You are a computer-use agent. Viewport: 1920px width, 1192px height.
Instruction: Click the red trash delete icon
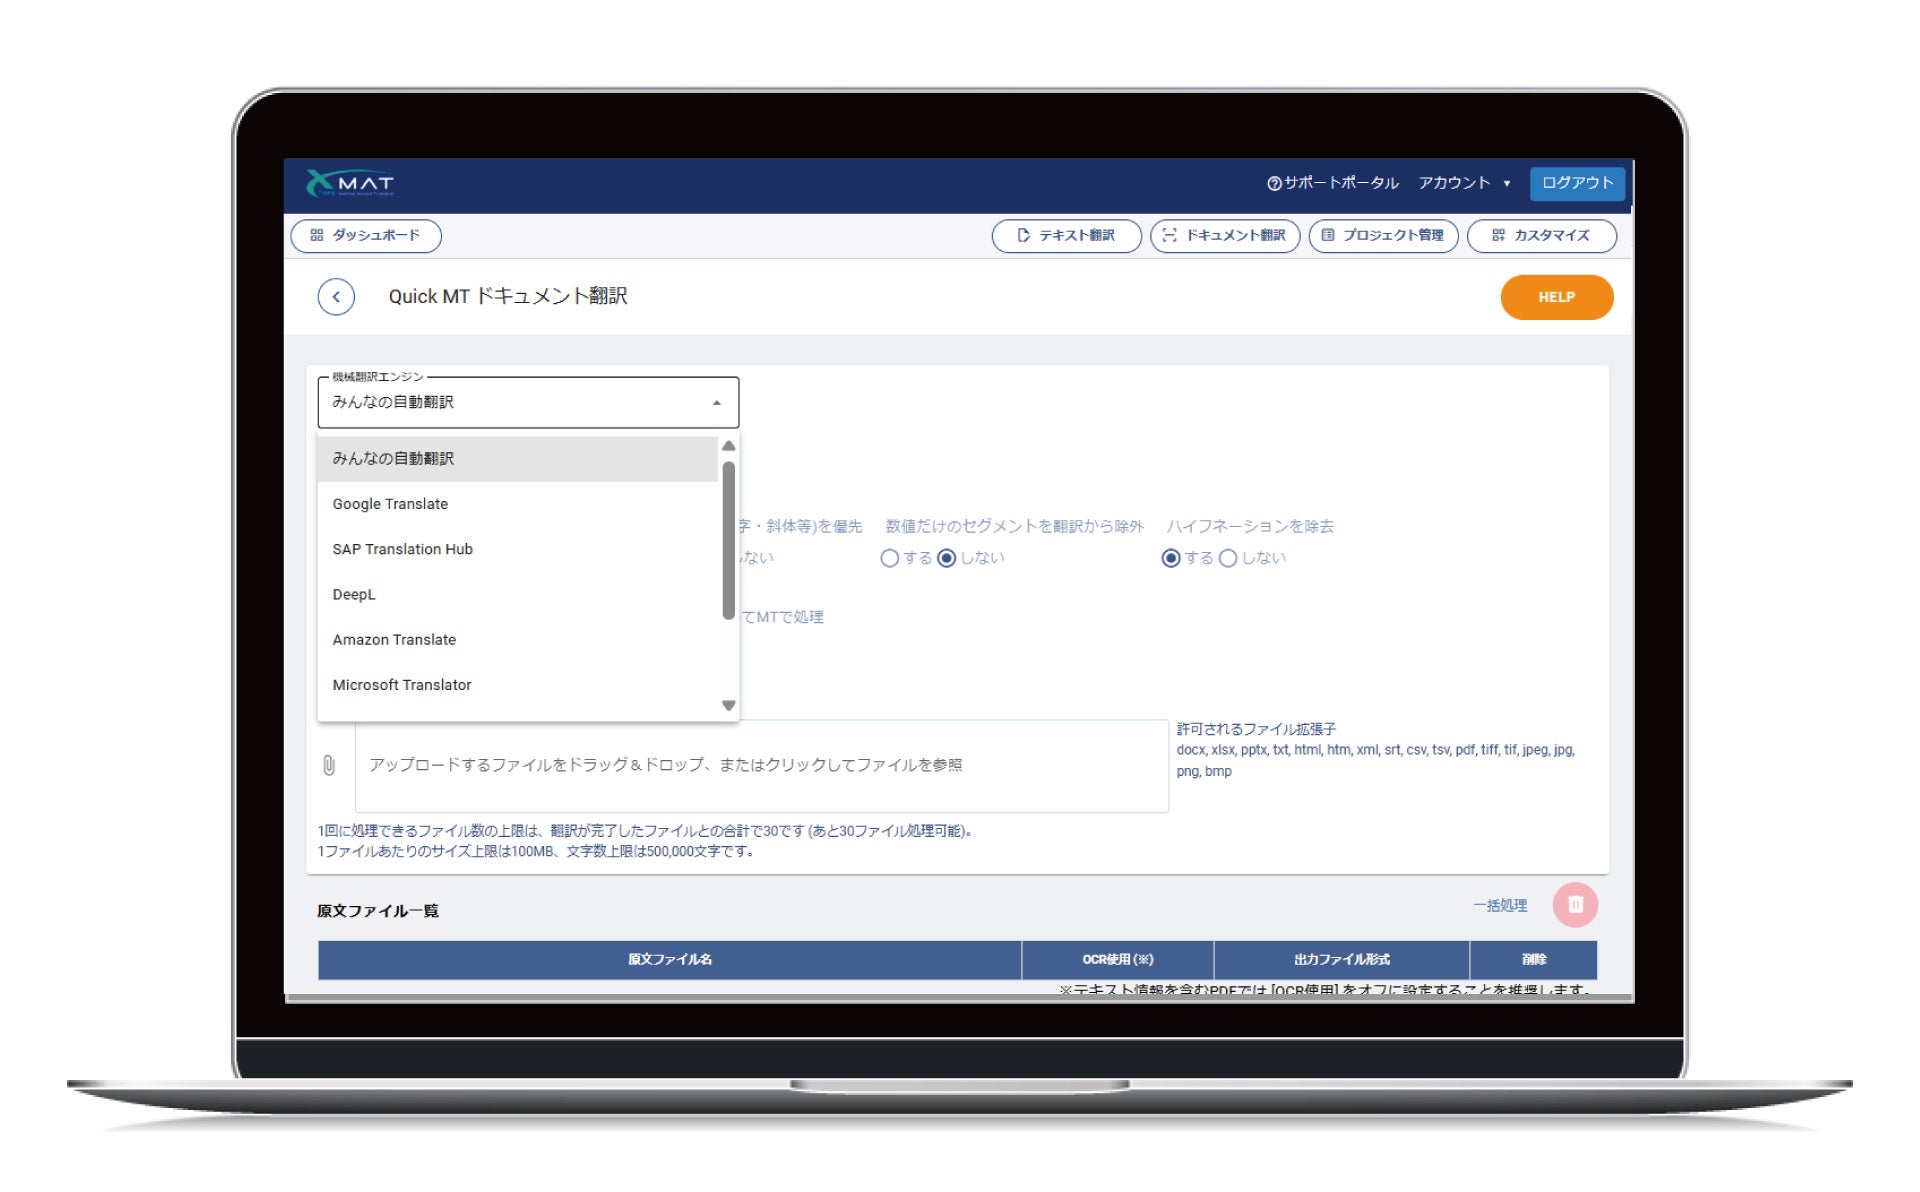click(1574, 905)
